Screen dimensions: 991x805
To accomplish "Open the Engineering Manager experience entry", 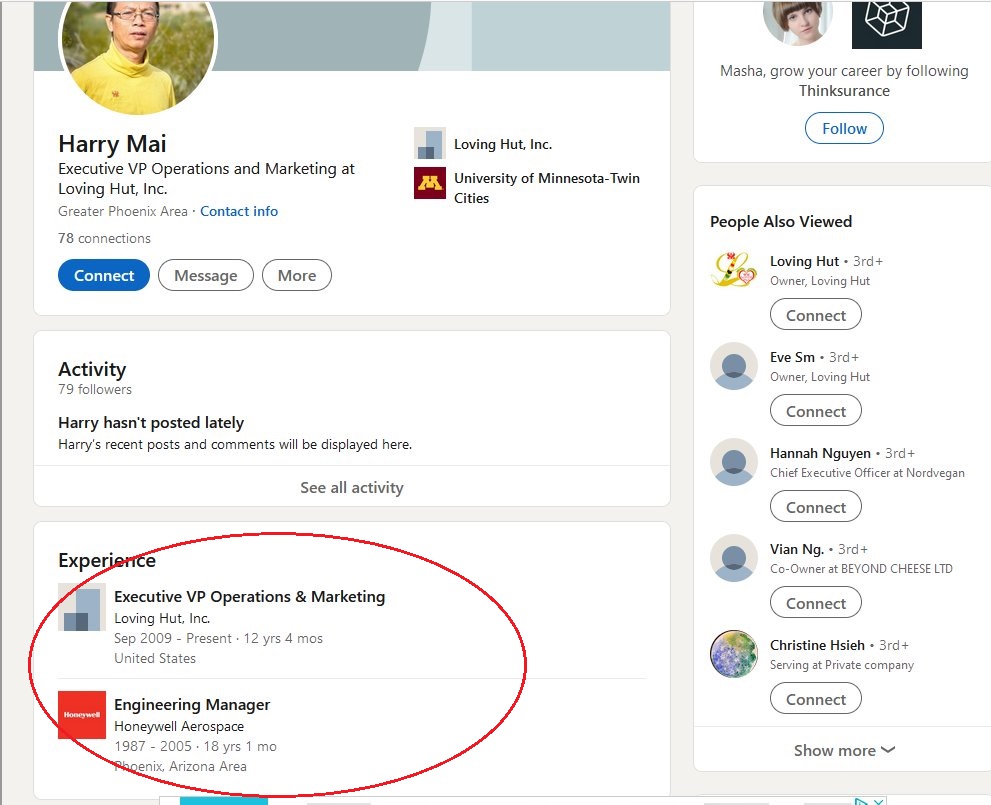I will click(x=192, y=705).
